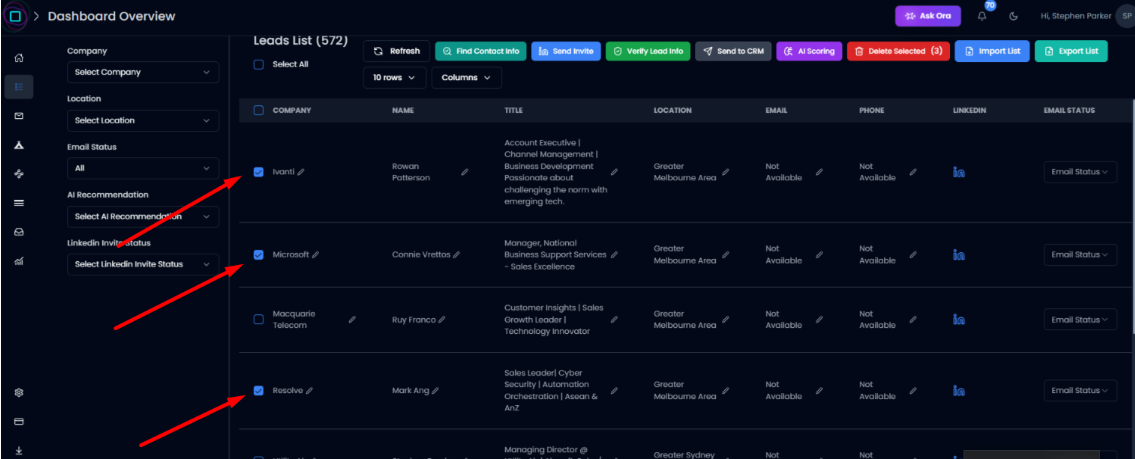Click the Import List button
The height and width of the screenshot is (459, 1135).
pos(992,51)
